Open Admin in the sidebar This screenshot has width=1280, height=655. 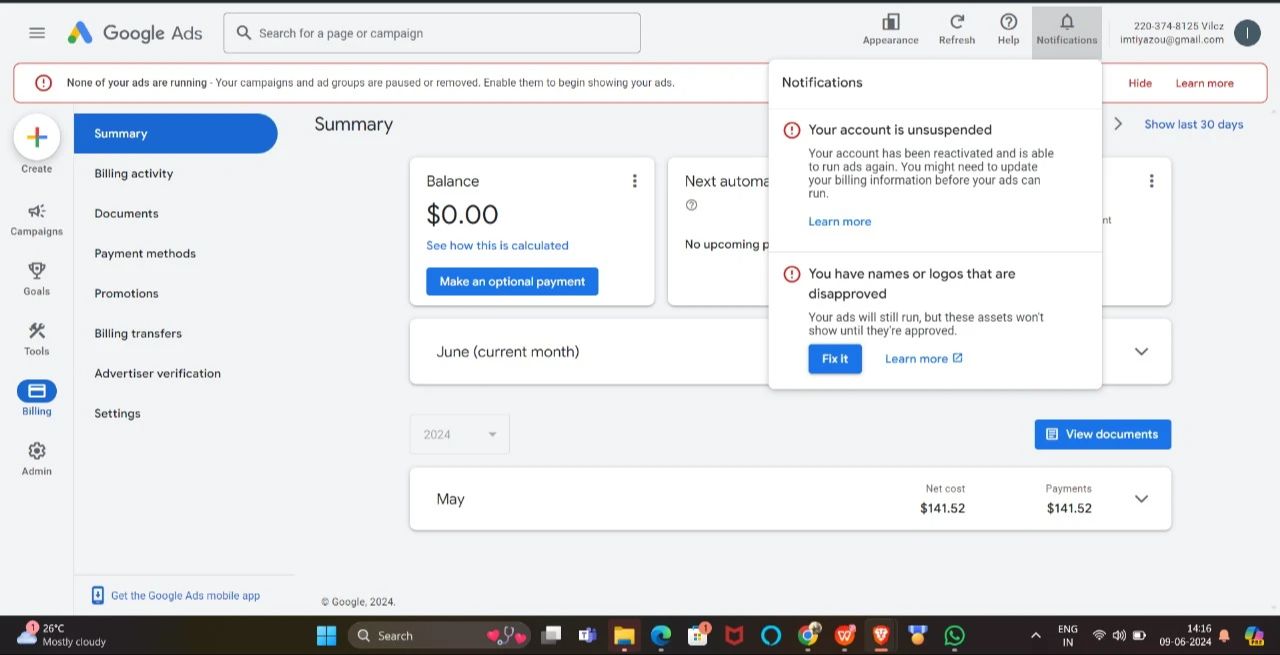37,459
